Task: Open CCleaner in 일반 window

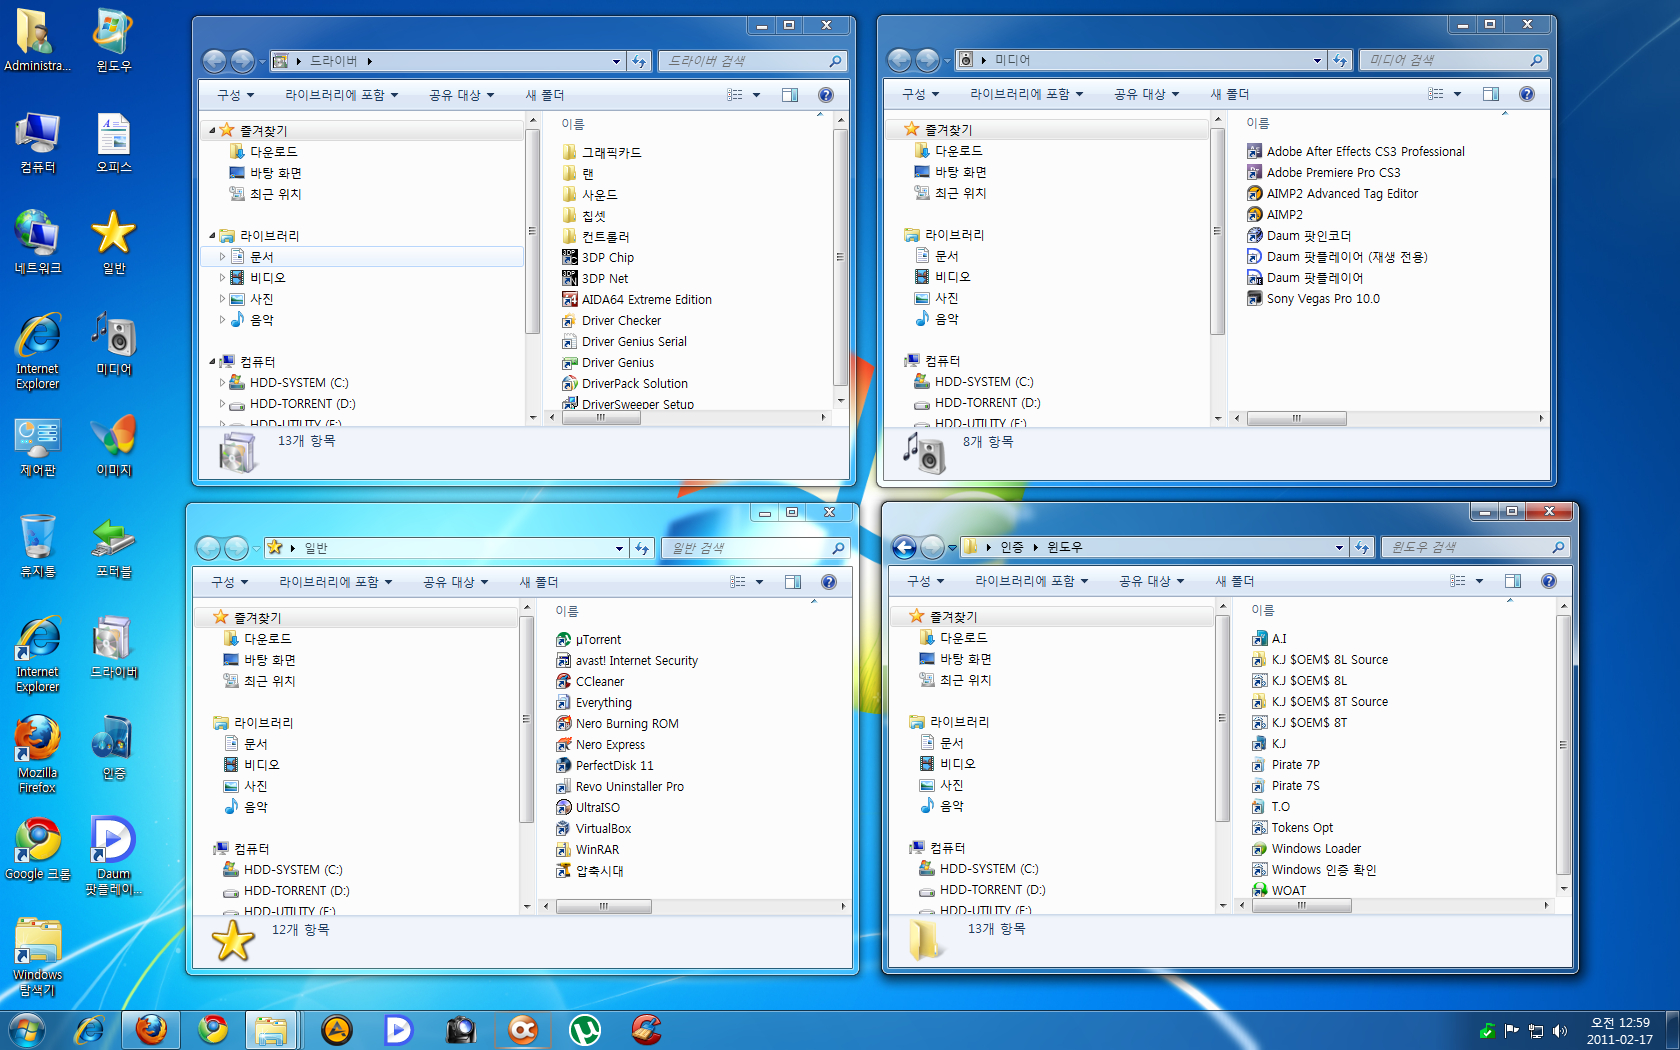Action: 590,681
